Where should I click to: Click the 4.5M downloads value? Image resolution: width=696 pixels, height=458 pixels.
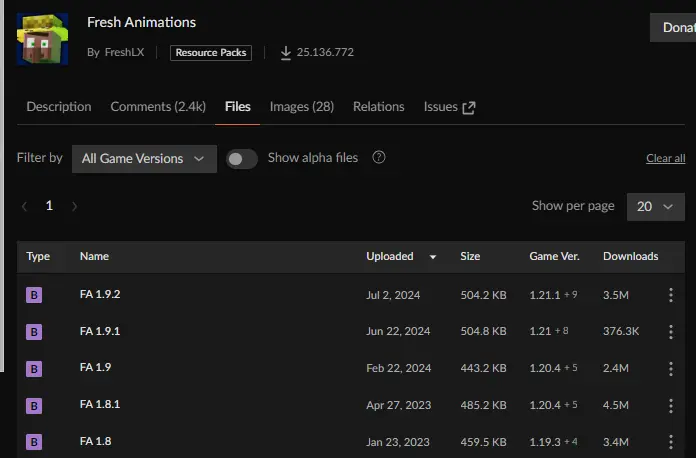pyautogui.click(x=616, y=405)
